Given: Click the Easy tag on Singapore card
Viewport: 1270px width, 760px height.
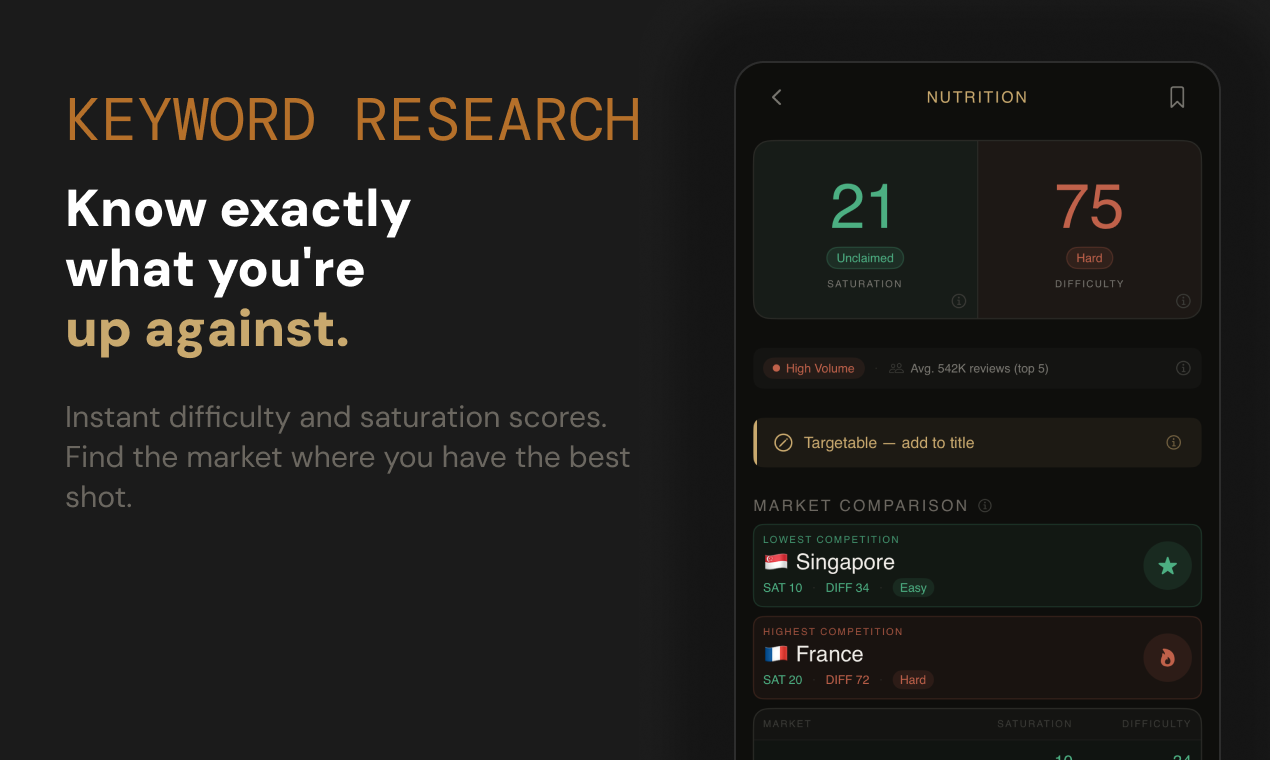Looking at the screenshot, I should (913, 588).
